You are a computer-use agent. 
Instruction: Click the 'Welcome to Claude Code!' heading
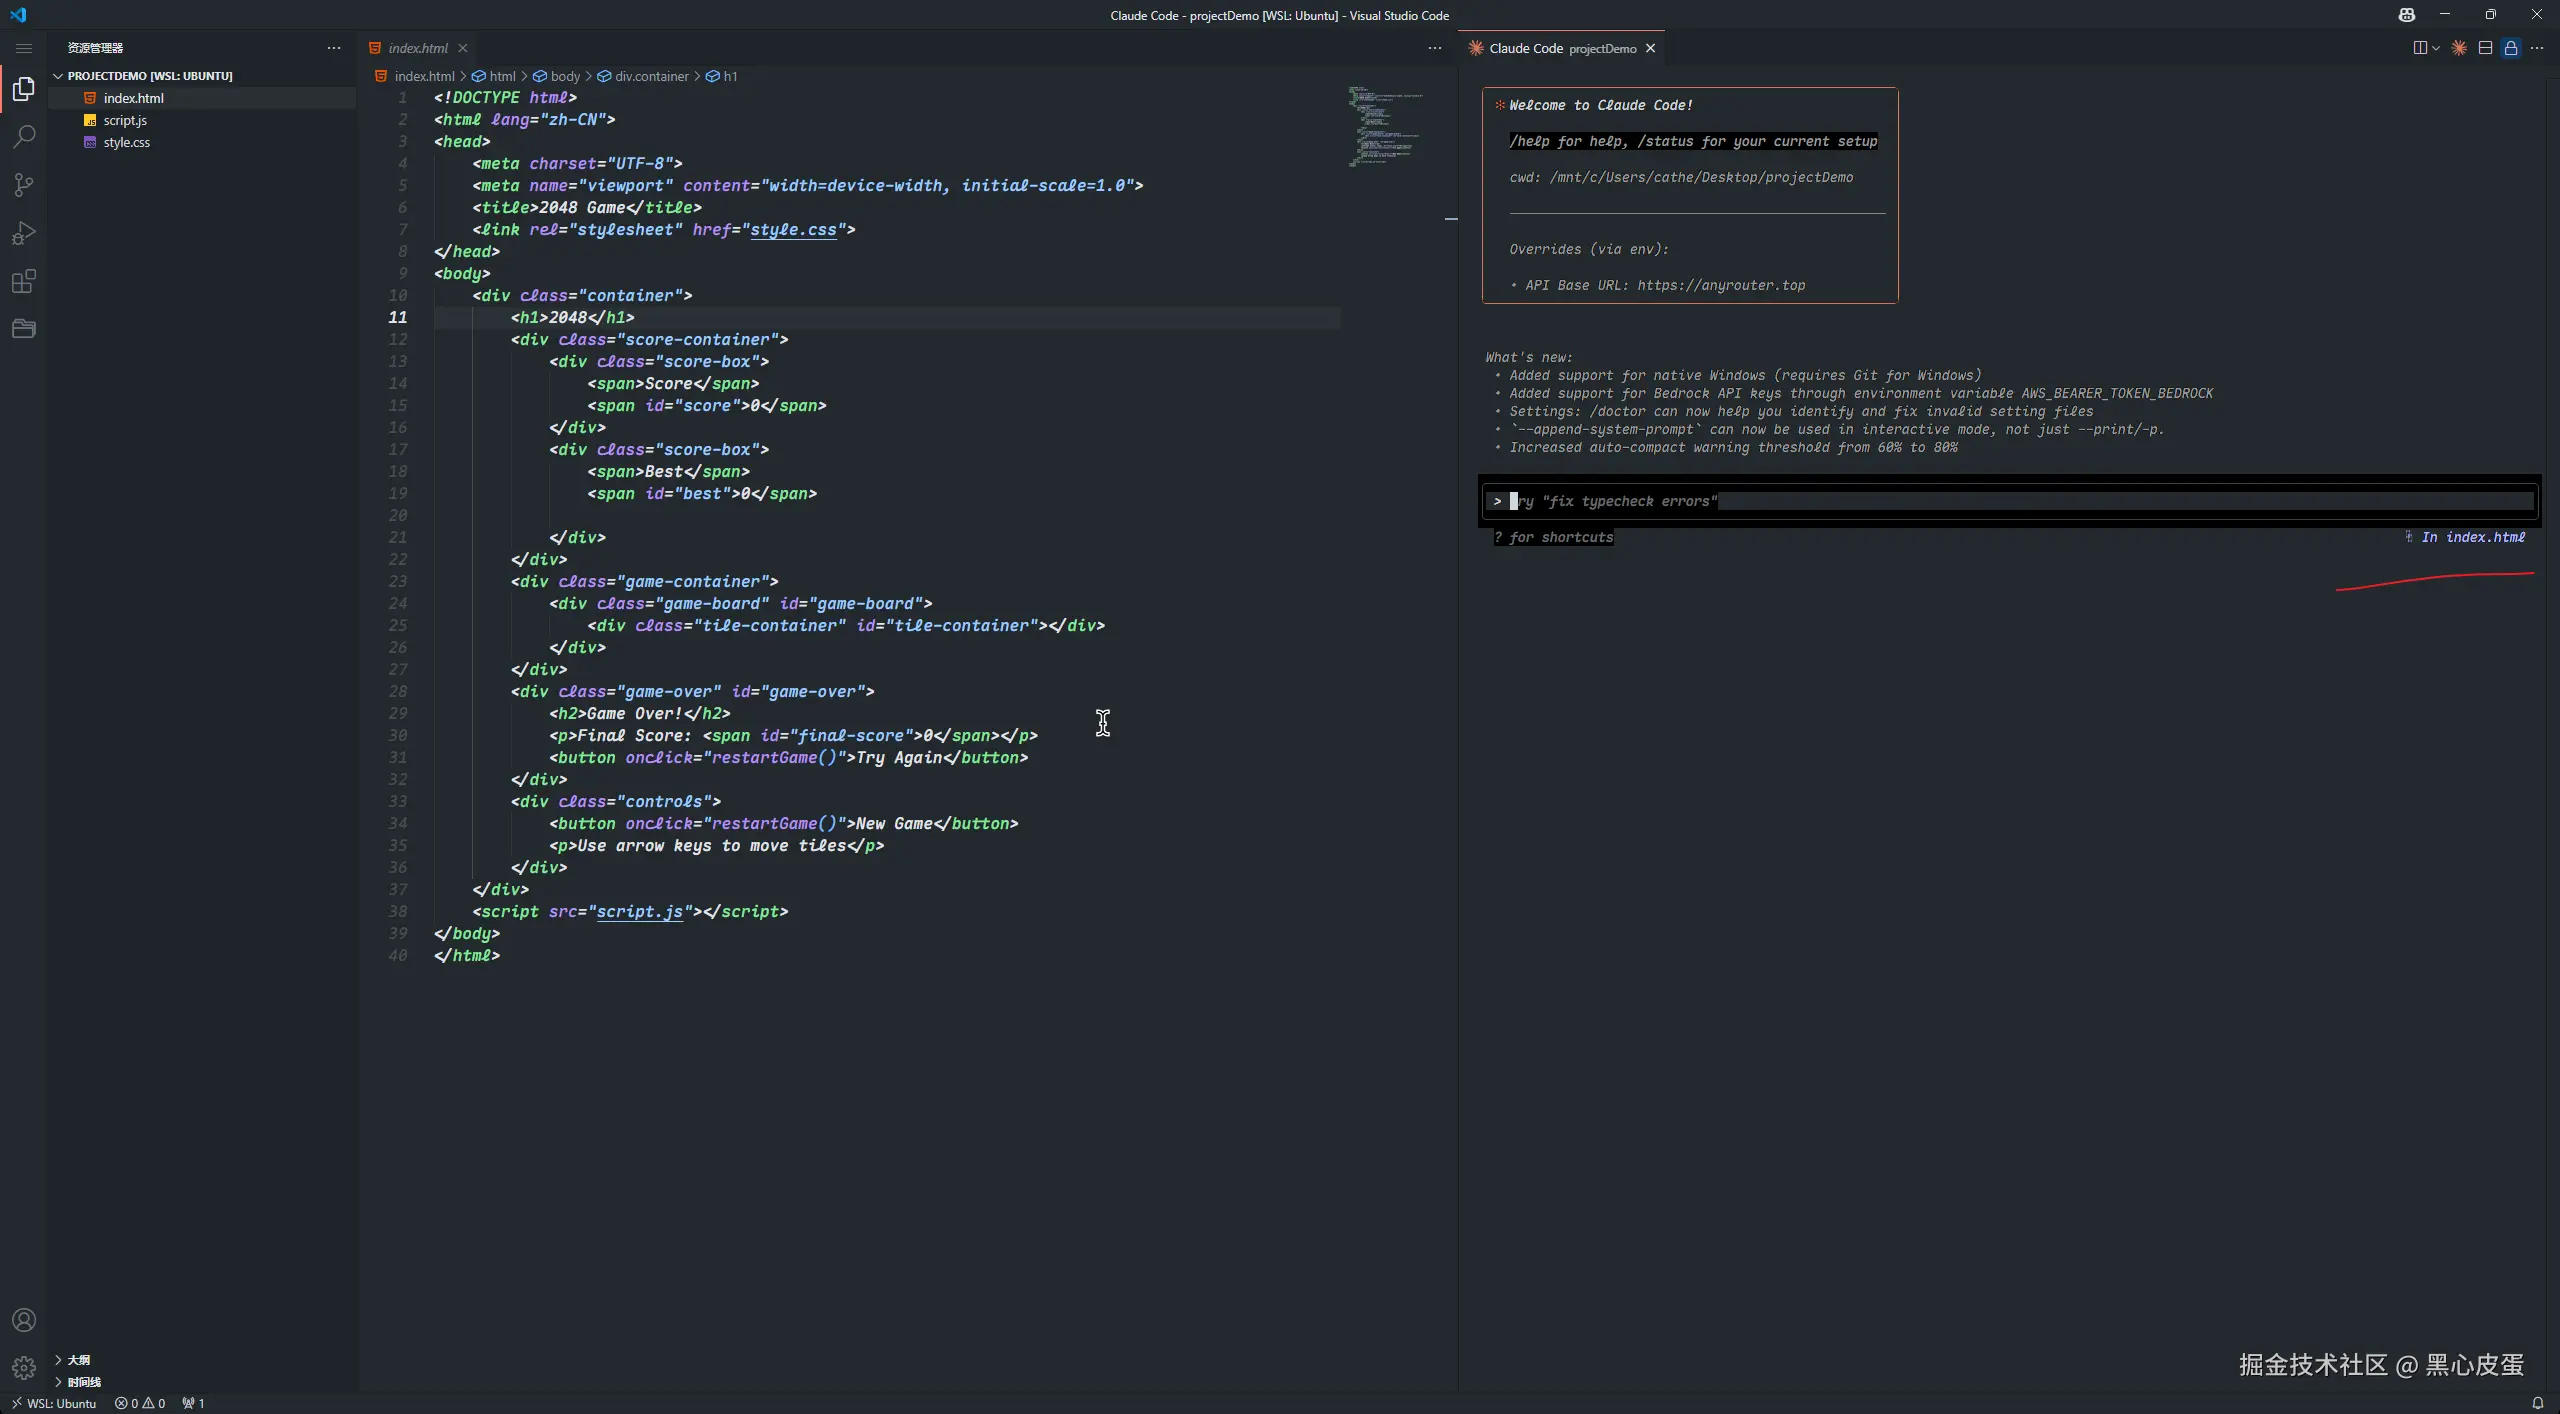point(1601,106)
